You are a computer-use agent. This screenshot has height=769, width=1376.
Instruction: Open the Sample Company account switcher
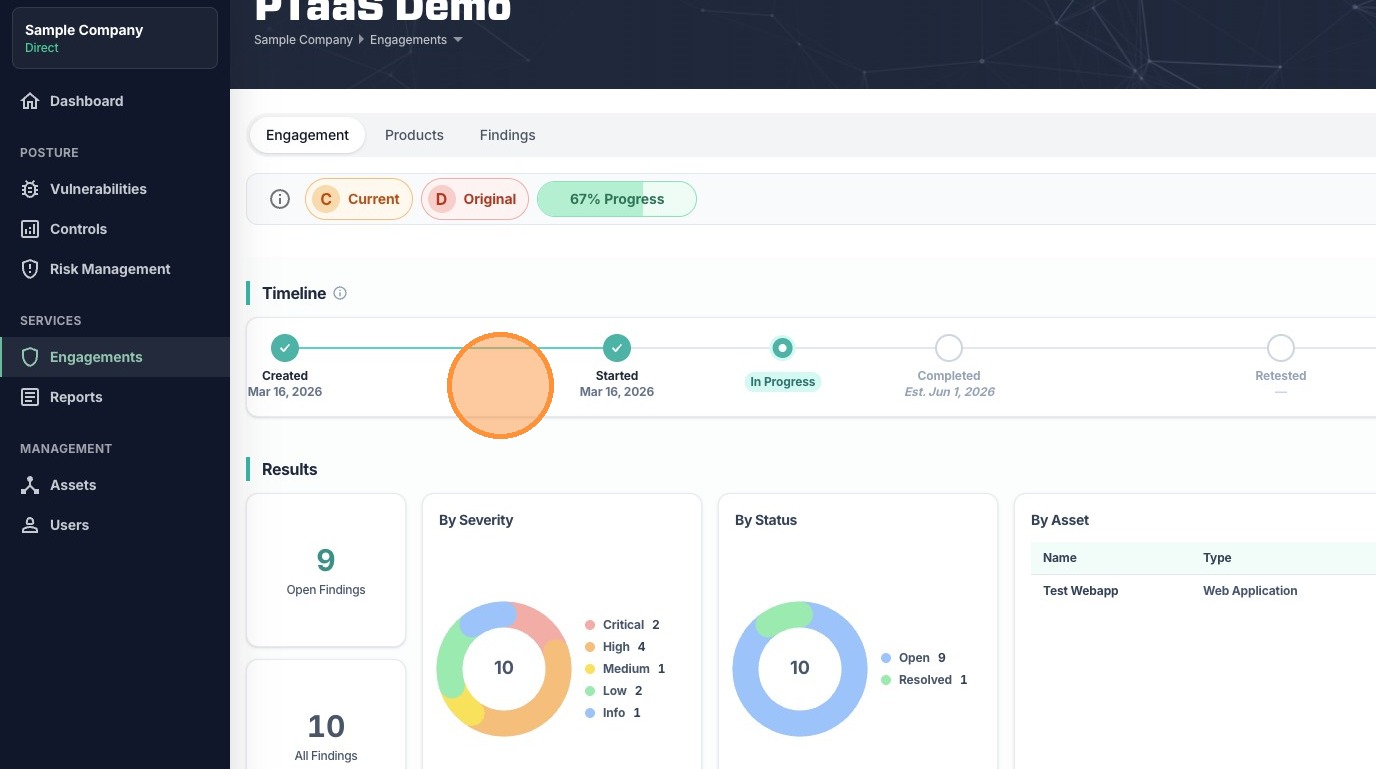[x=114, y=38]
